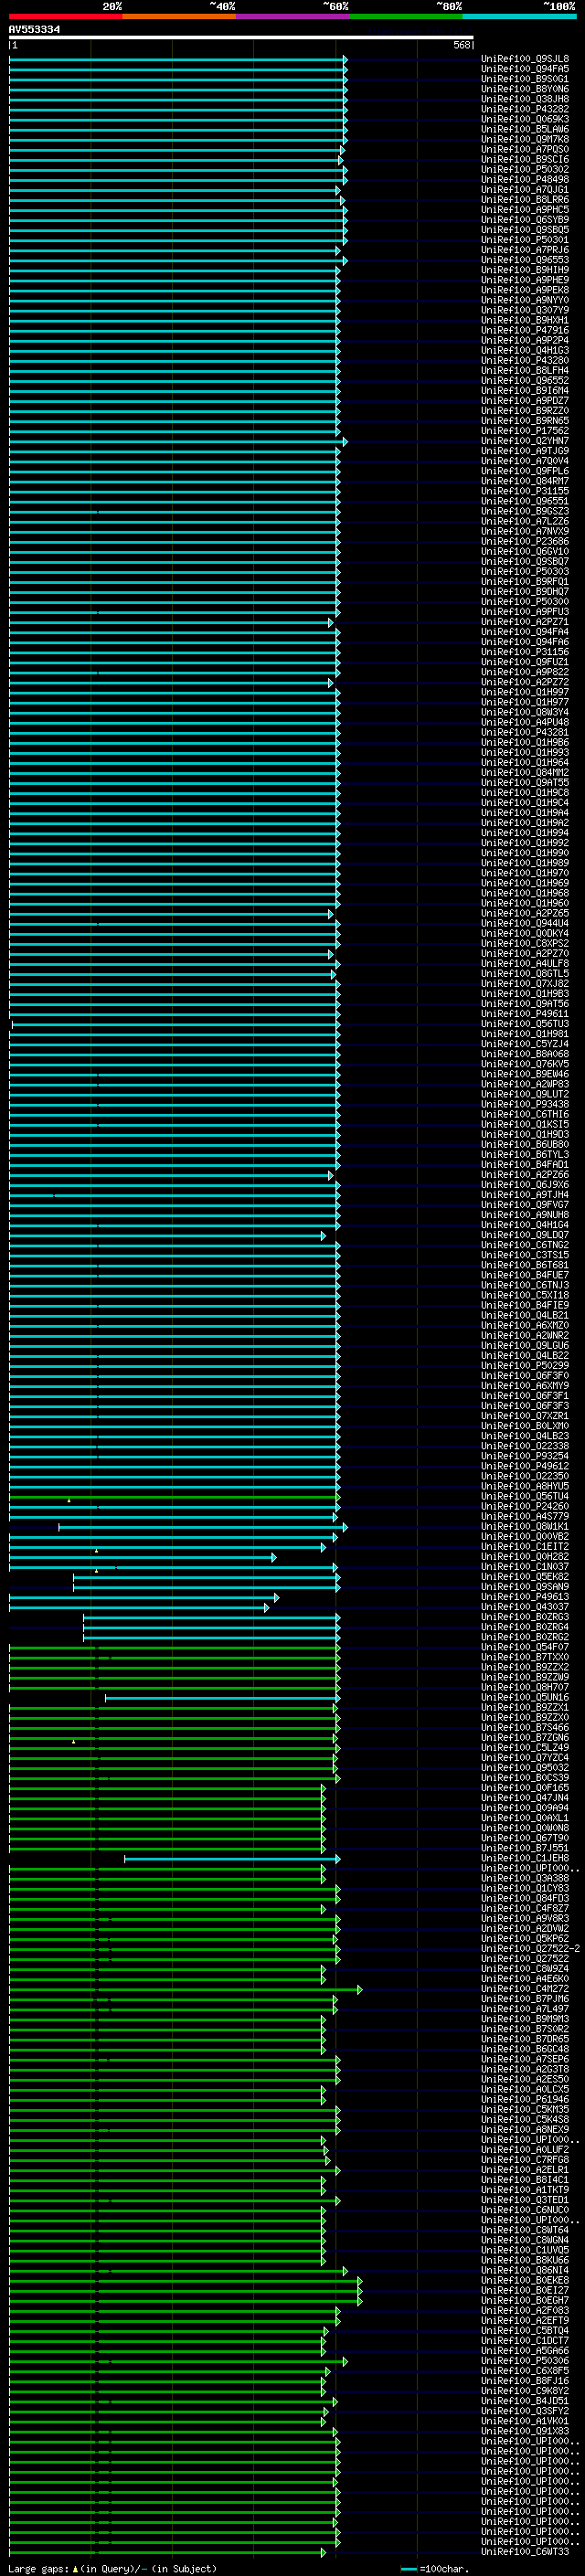Viewport: 585px width, 2576px height.
Task: Click hit label UniRef100_A9PHE9
Action: pyautogui.click(x=525, y=280)
